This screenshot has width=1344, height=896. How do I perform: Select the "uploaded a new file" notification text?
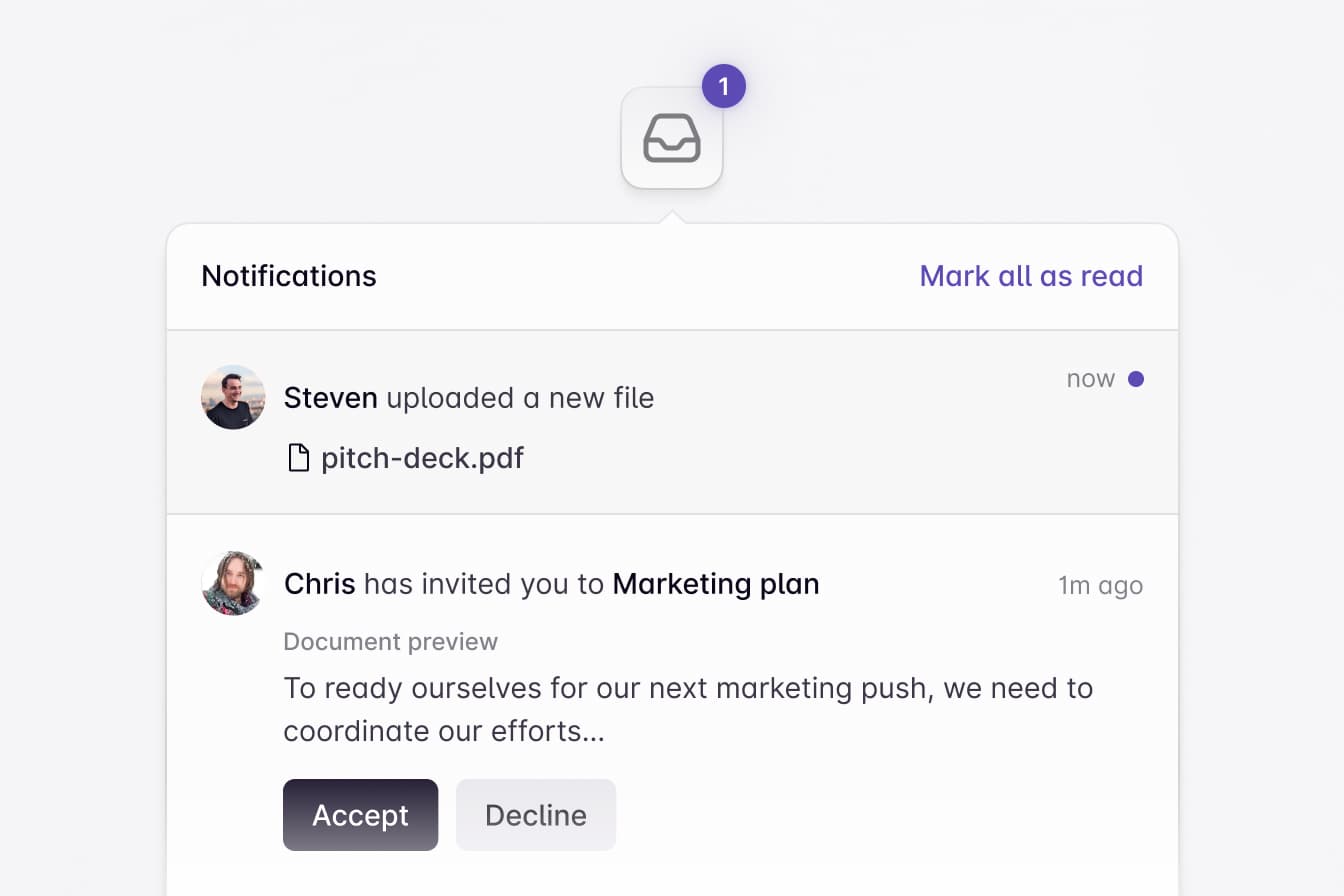click(x=520, y=398)
